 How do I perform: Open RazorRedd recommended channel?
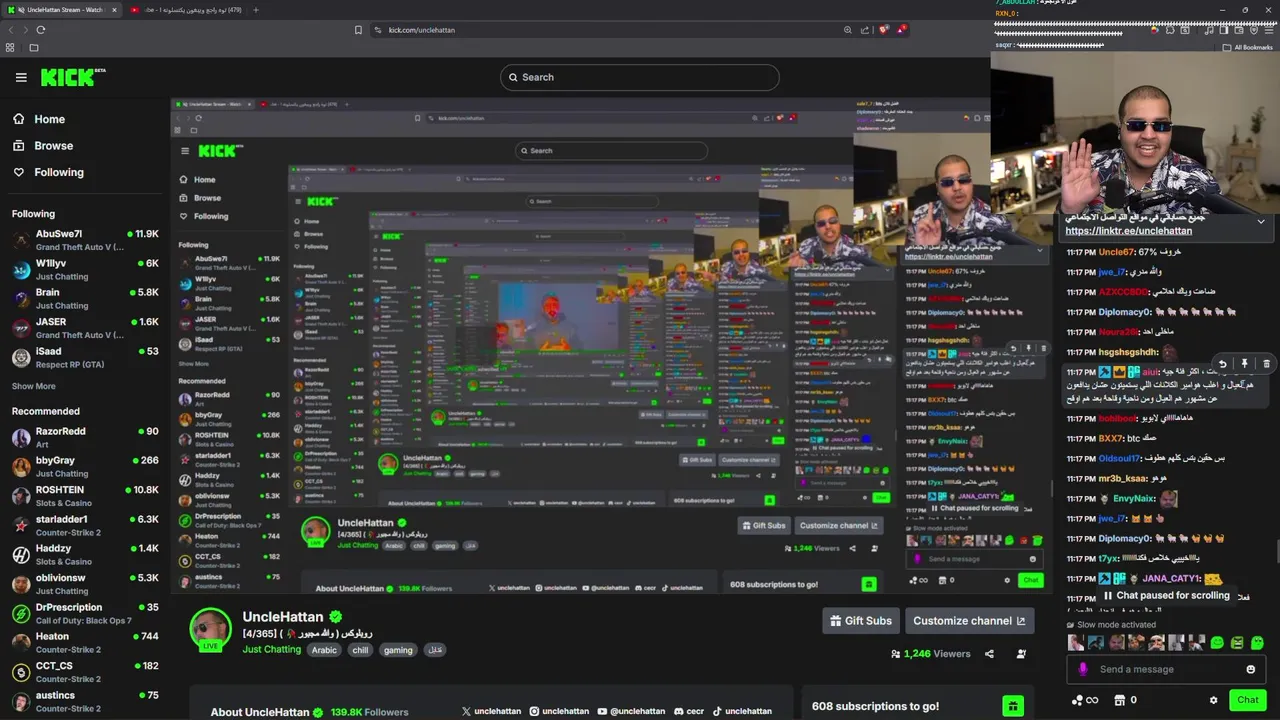pyautogui.click(x=85, y=437)
